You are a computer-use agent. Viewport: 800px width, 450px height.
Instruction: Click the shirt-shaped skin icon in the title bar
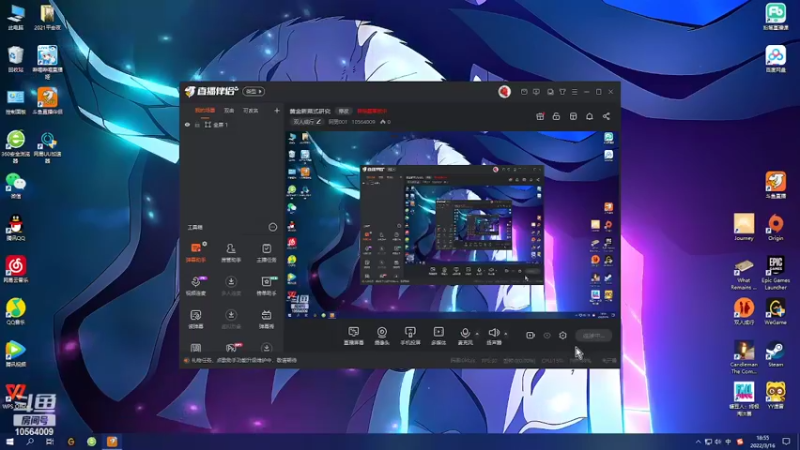point(562,92)
